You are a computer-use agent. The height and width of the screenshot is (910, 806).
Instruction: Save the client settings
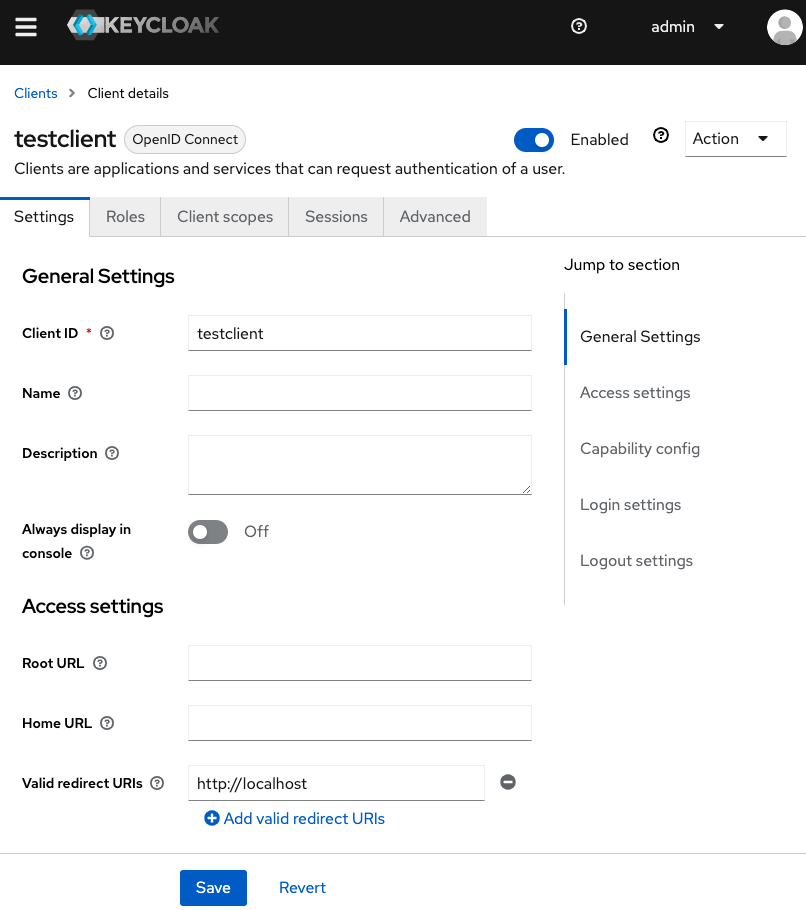(x=213, y=887)
